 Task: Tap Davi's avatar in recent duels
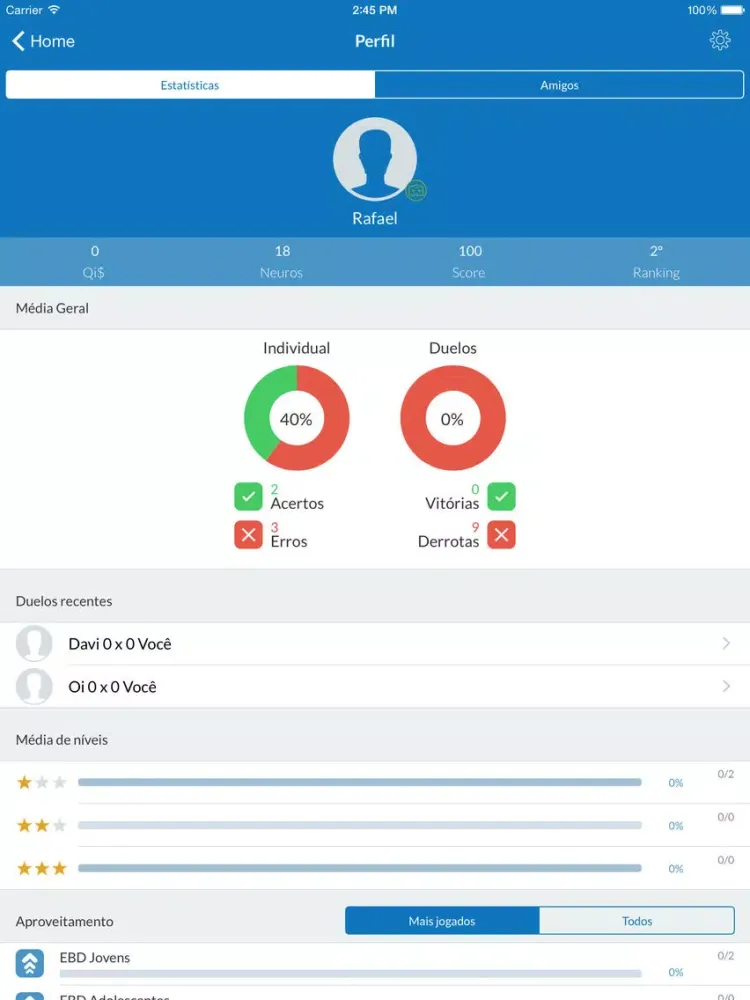tap(34, 643)
